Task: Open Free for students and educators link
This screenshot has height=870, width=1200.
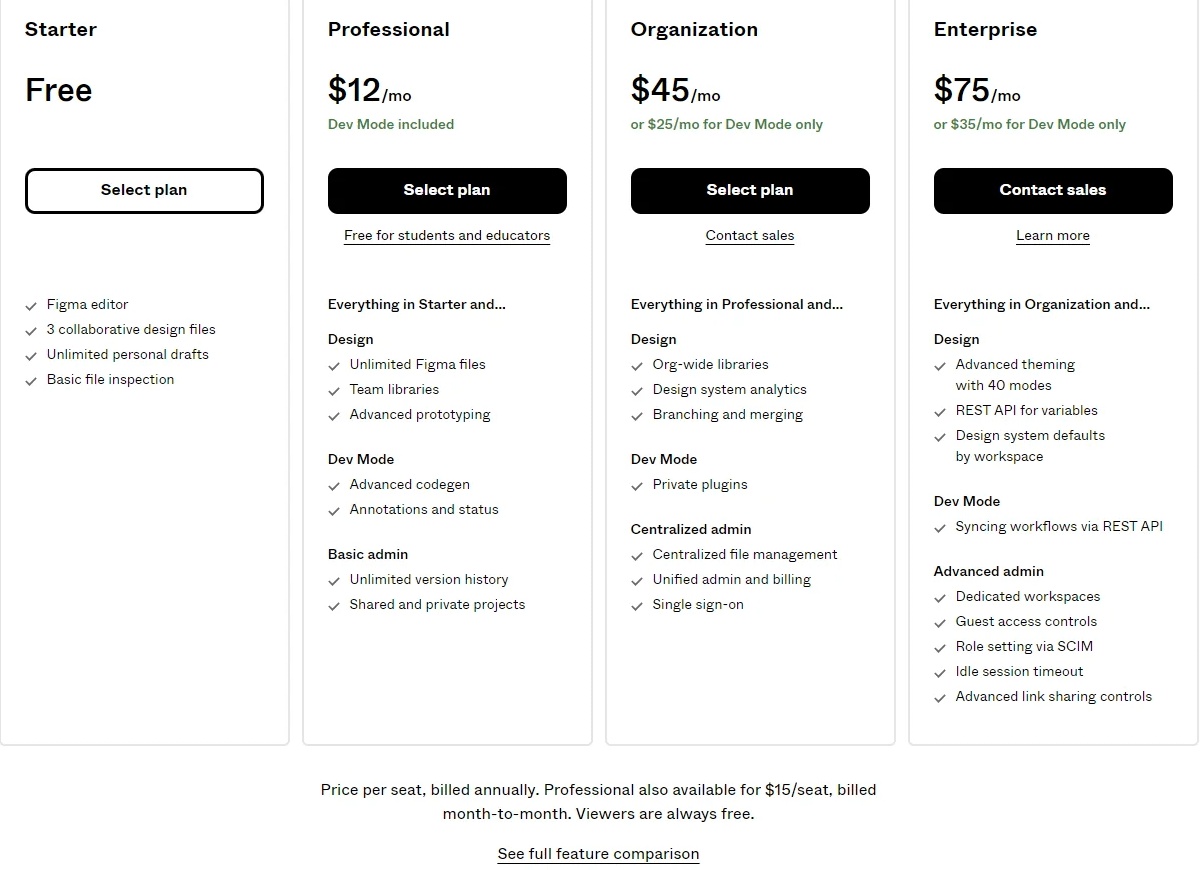Action: point(447,236)
